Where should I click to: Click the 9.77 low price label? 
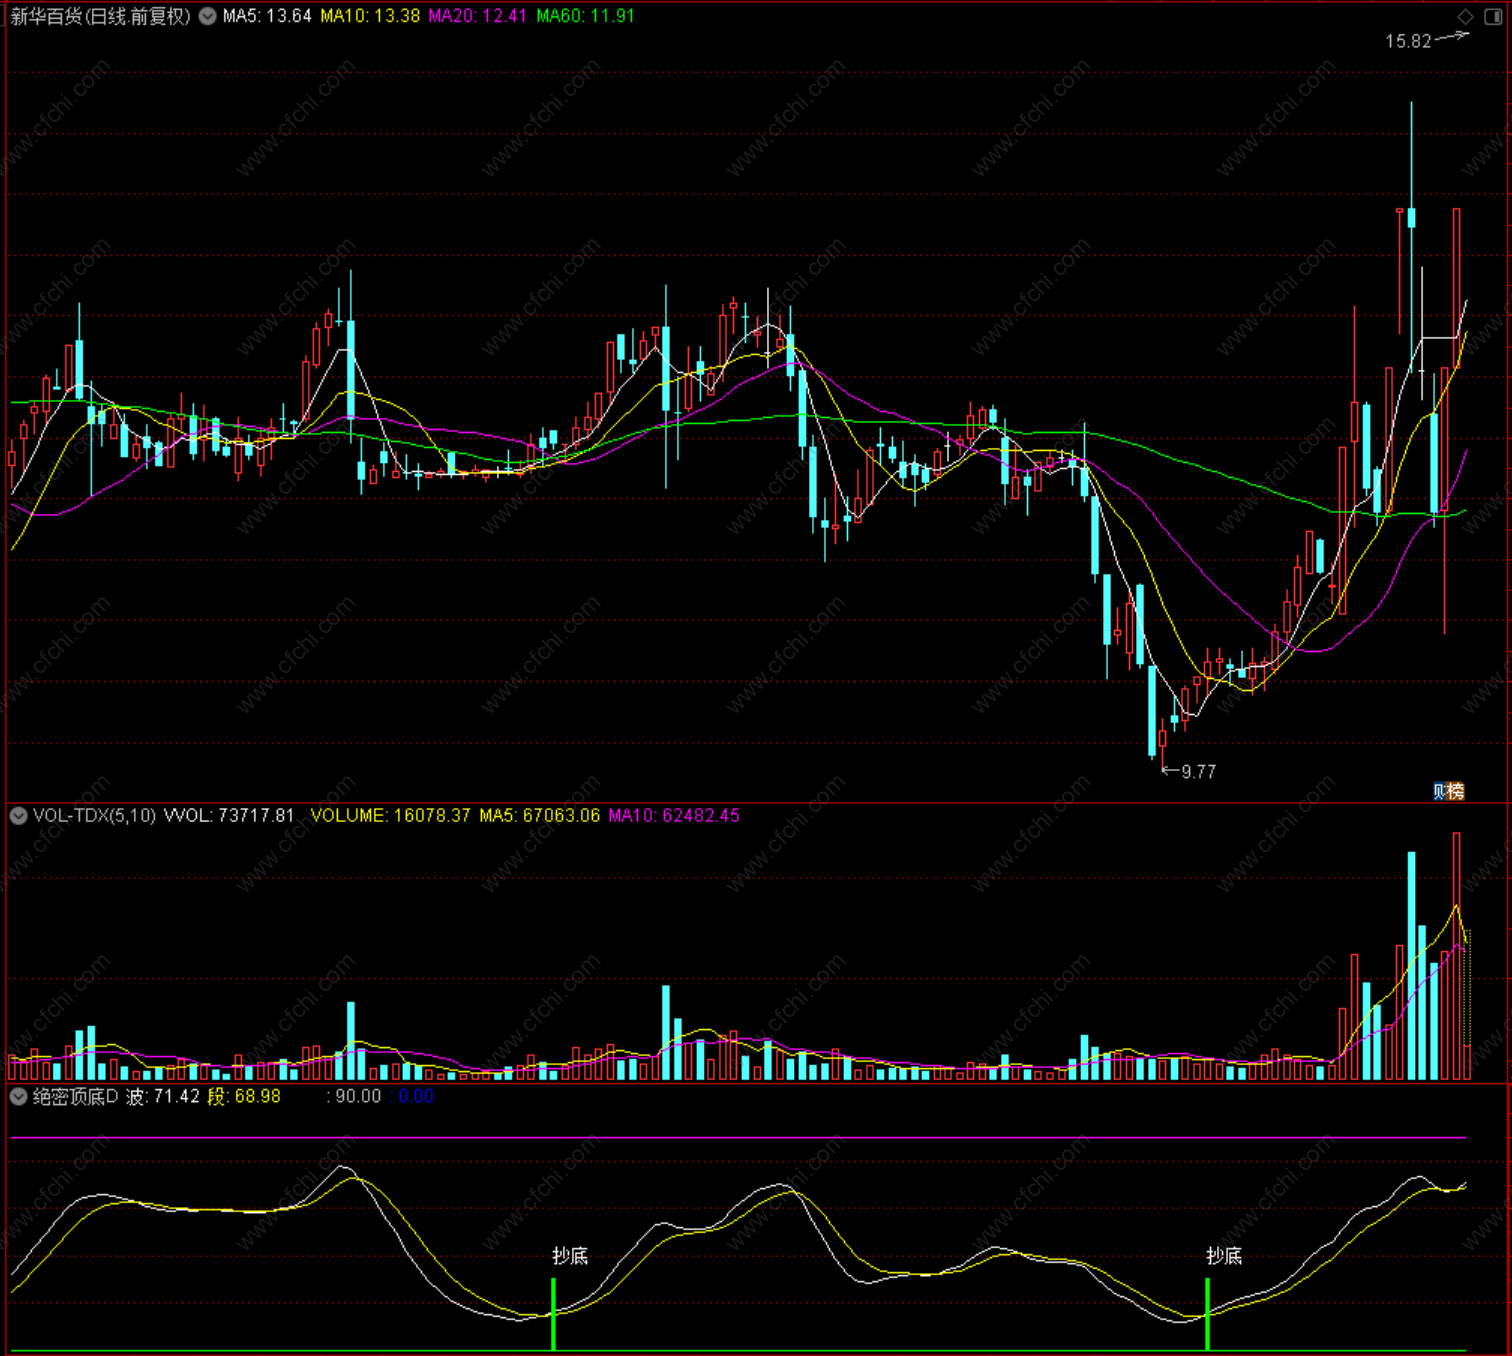[1198, 772]
